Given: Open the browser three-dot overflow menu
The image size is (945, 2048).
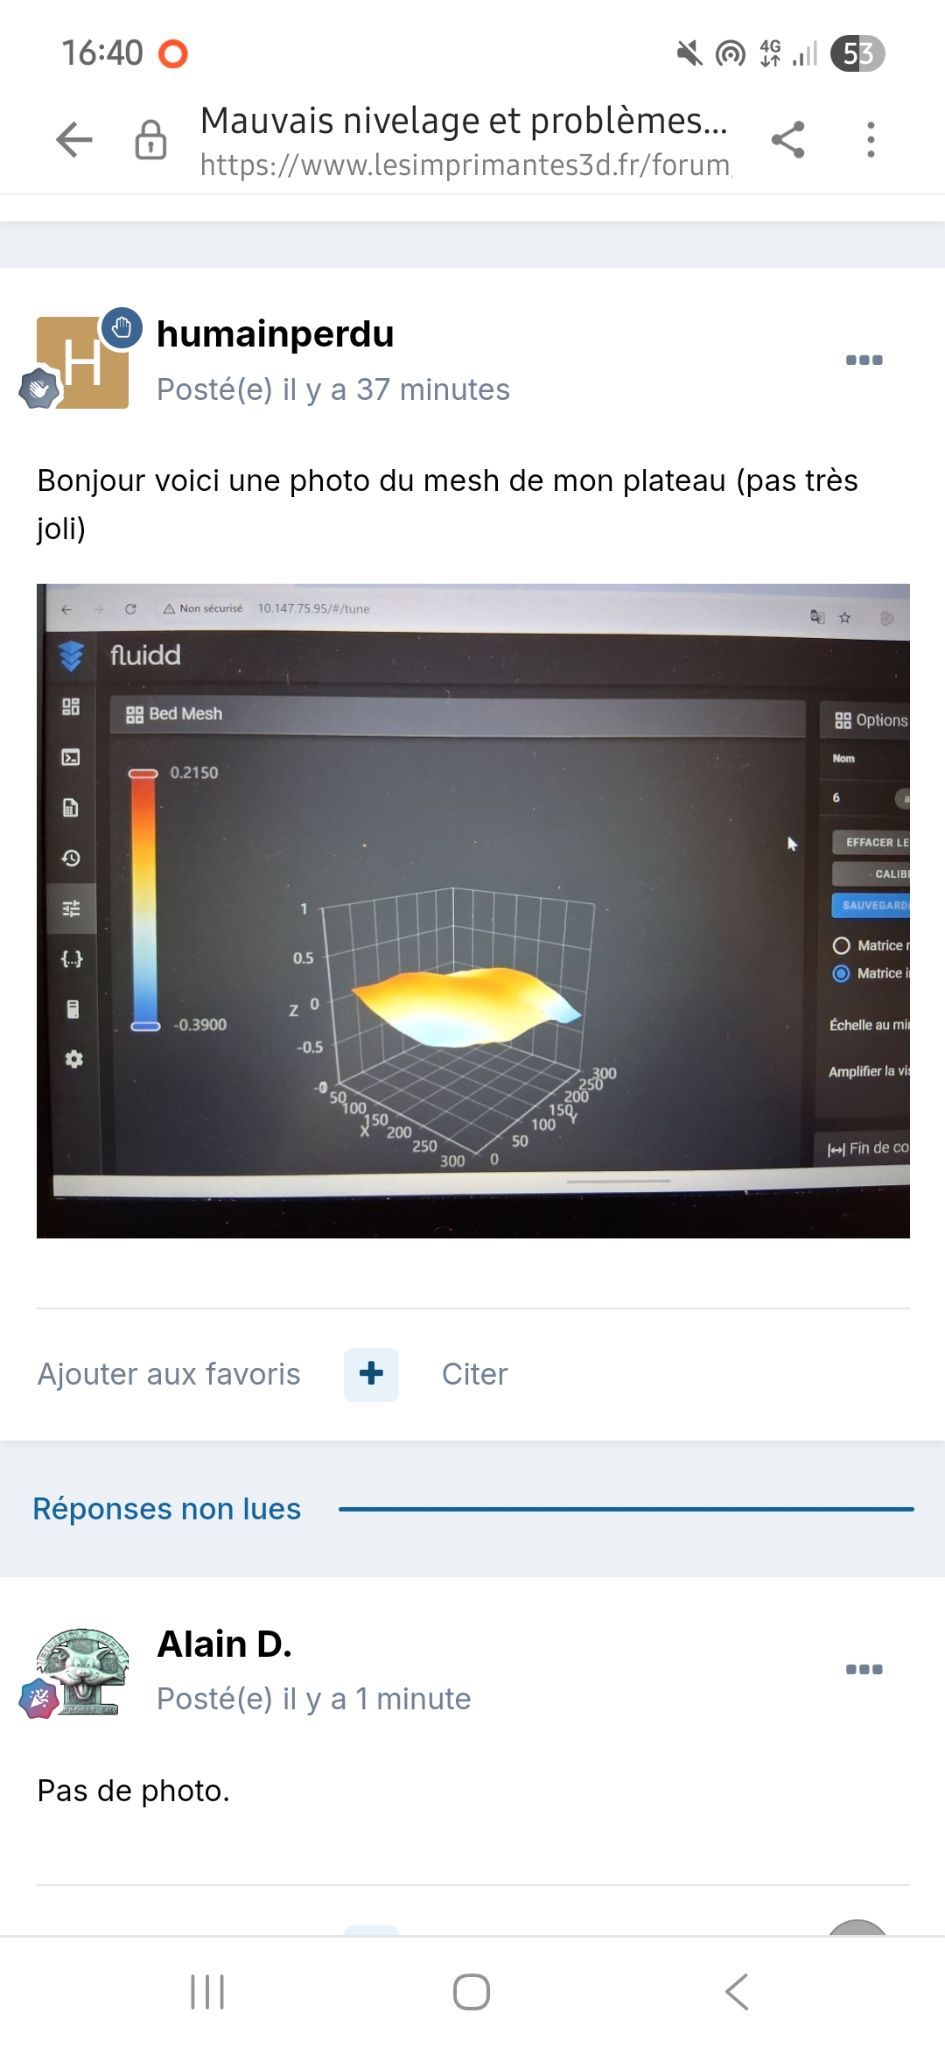Looking at the screenshot, I should pos(871,139).
